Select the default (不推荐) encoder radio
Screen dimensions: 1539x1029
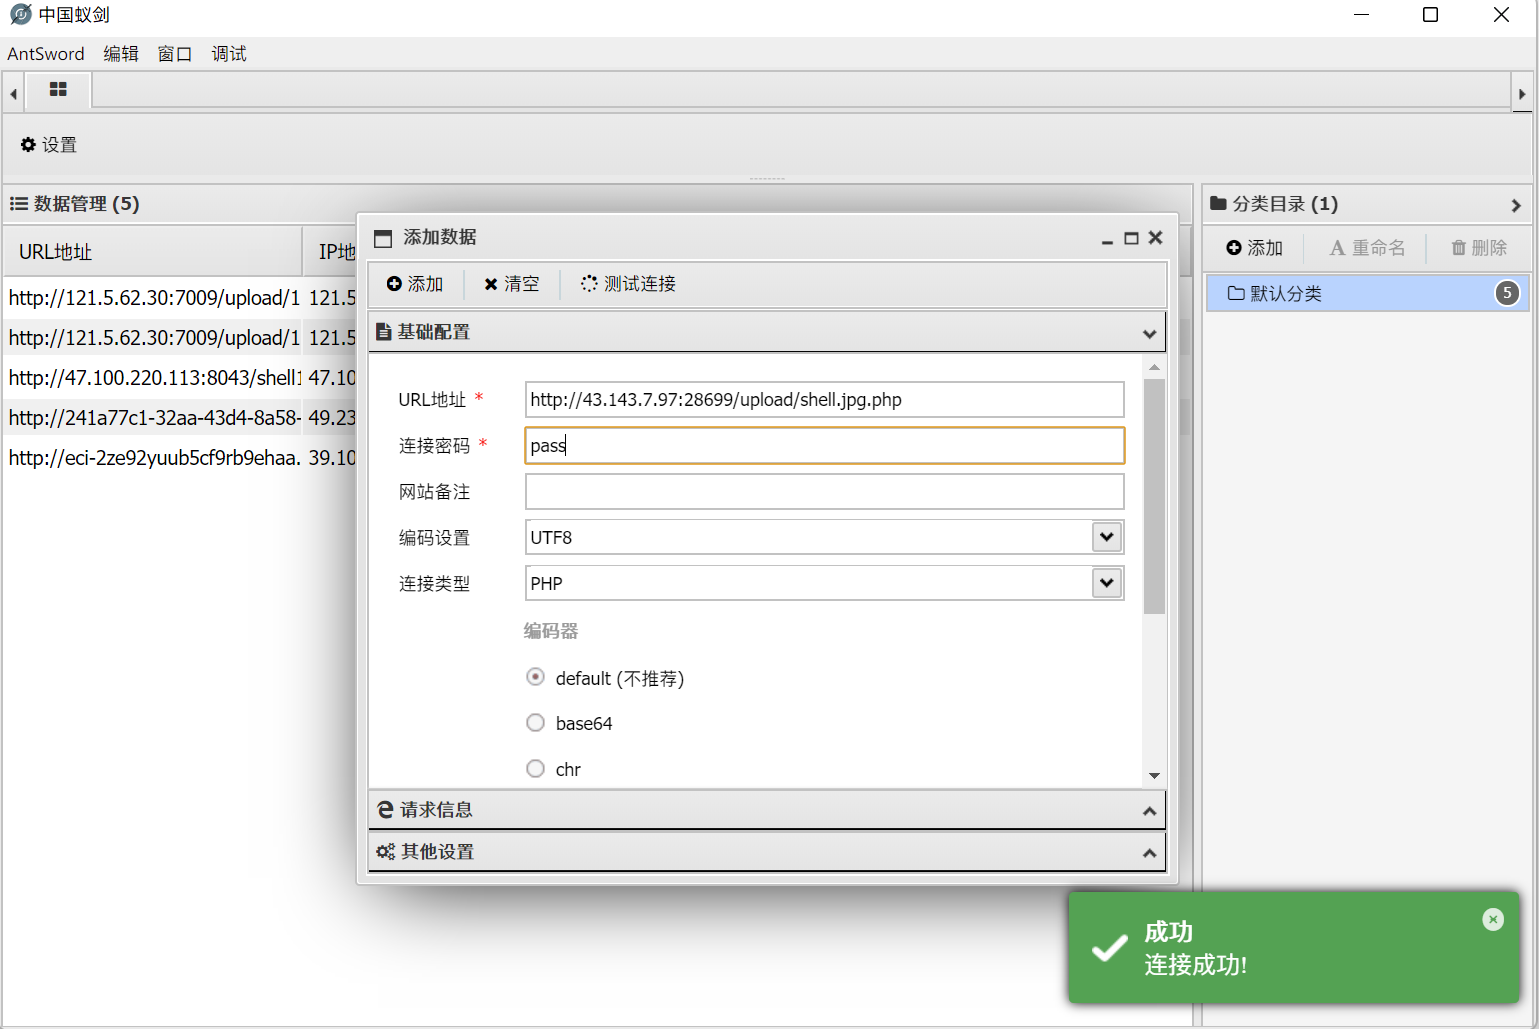click(536, 677)
